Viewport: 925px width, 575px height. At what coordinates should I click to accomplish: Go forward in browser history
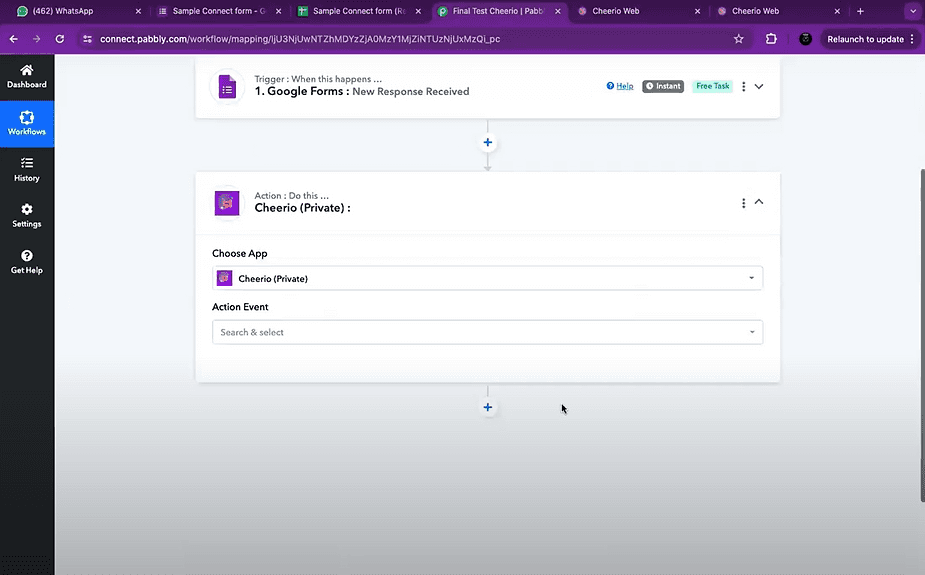37,39
